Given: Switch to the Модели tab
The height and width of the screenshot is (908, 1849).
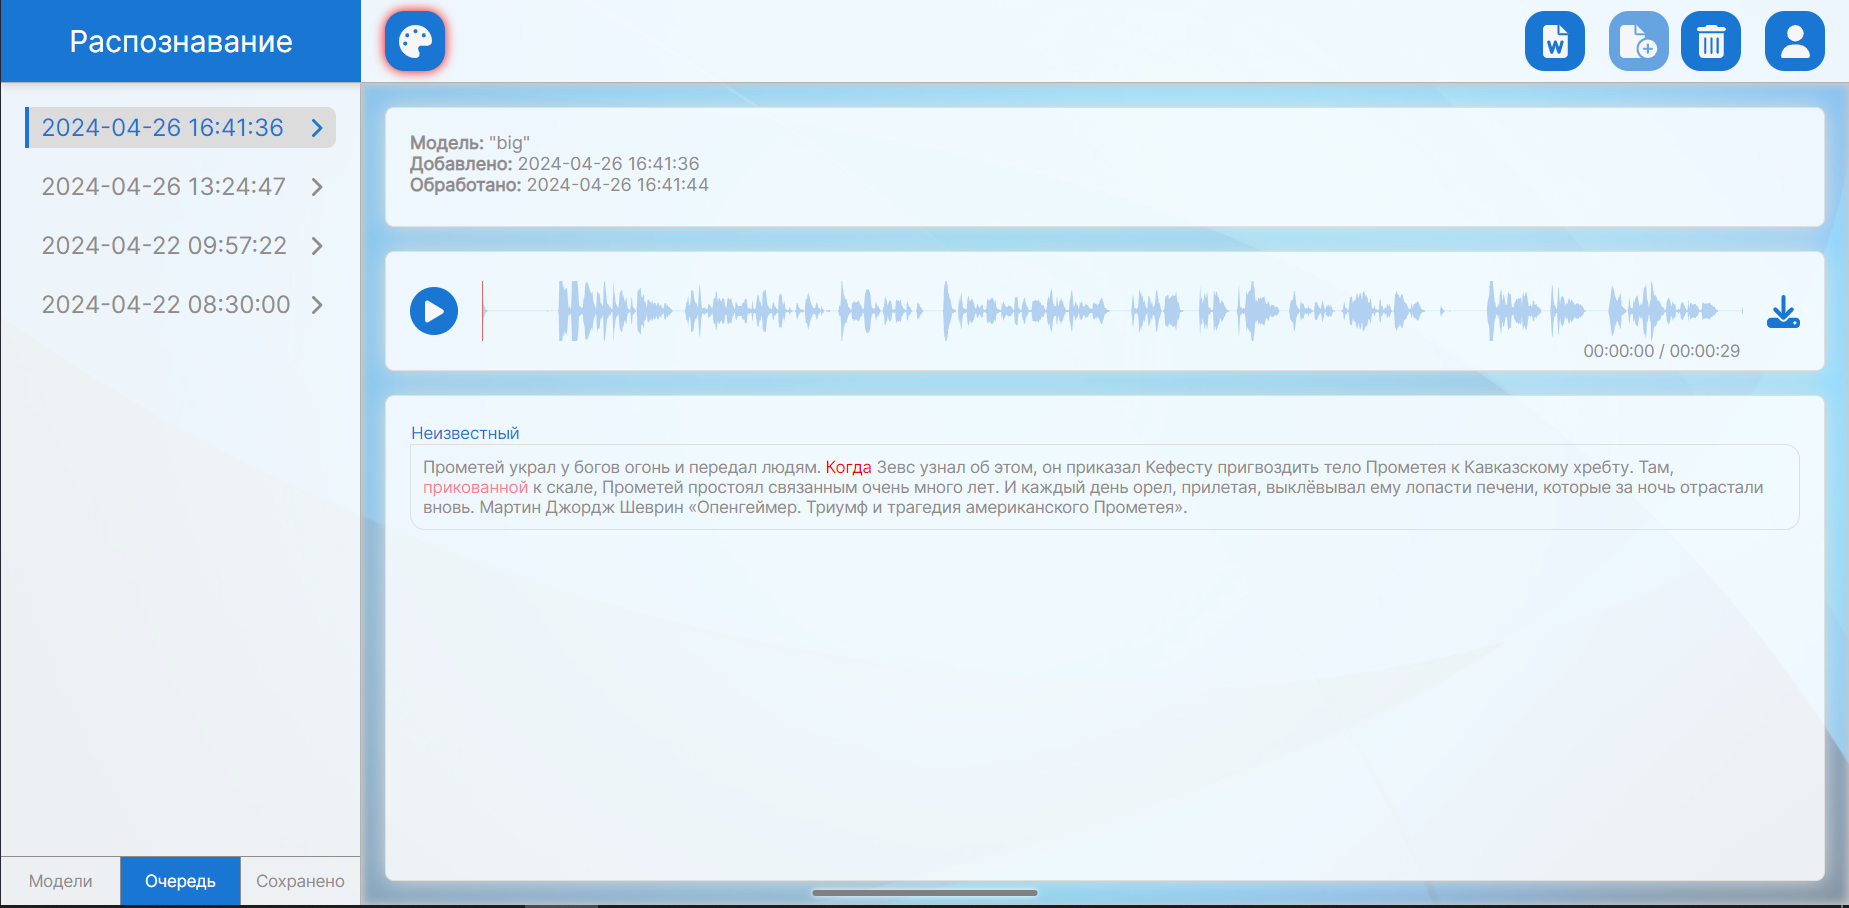Looking at the screenshot, I should tap(61, 881).
